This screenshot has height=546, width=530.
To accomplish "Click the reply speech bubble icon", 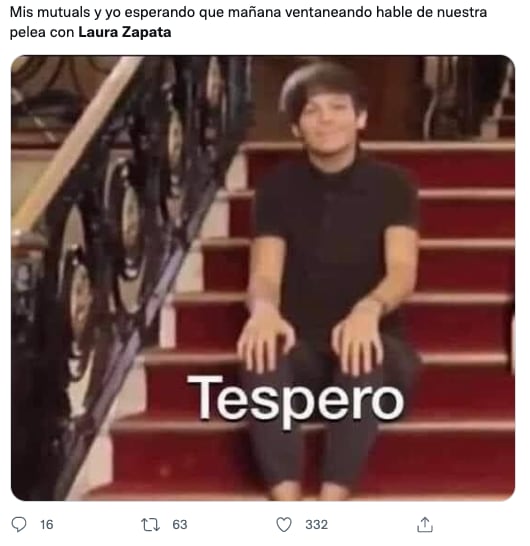I will click(19, 524).
